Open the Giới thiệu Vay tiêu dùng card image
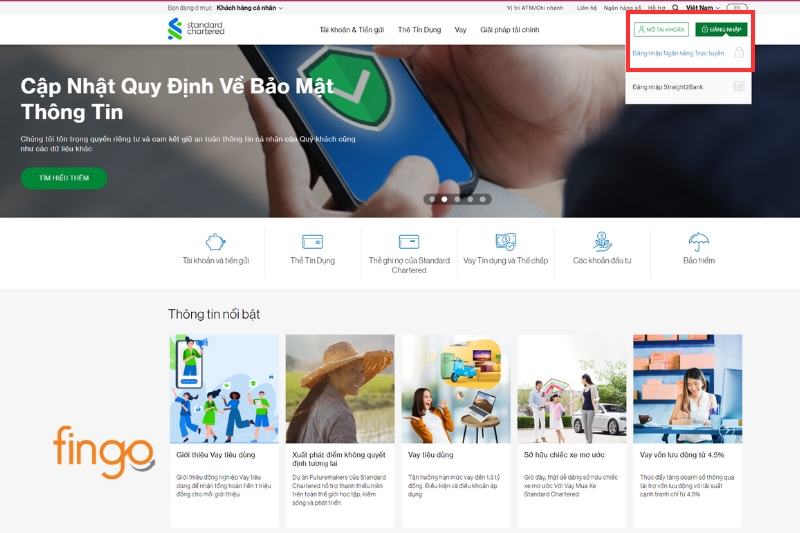The width and height of the screenshot is (800, 533). pos(224,389)
